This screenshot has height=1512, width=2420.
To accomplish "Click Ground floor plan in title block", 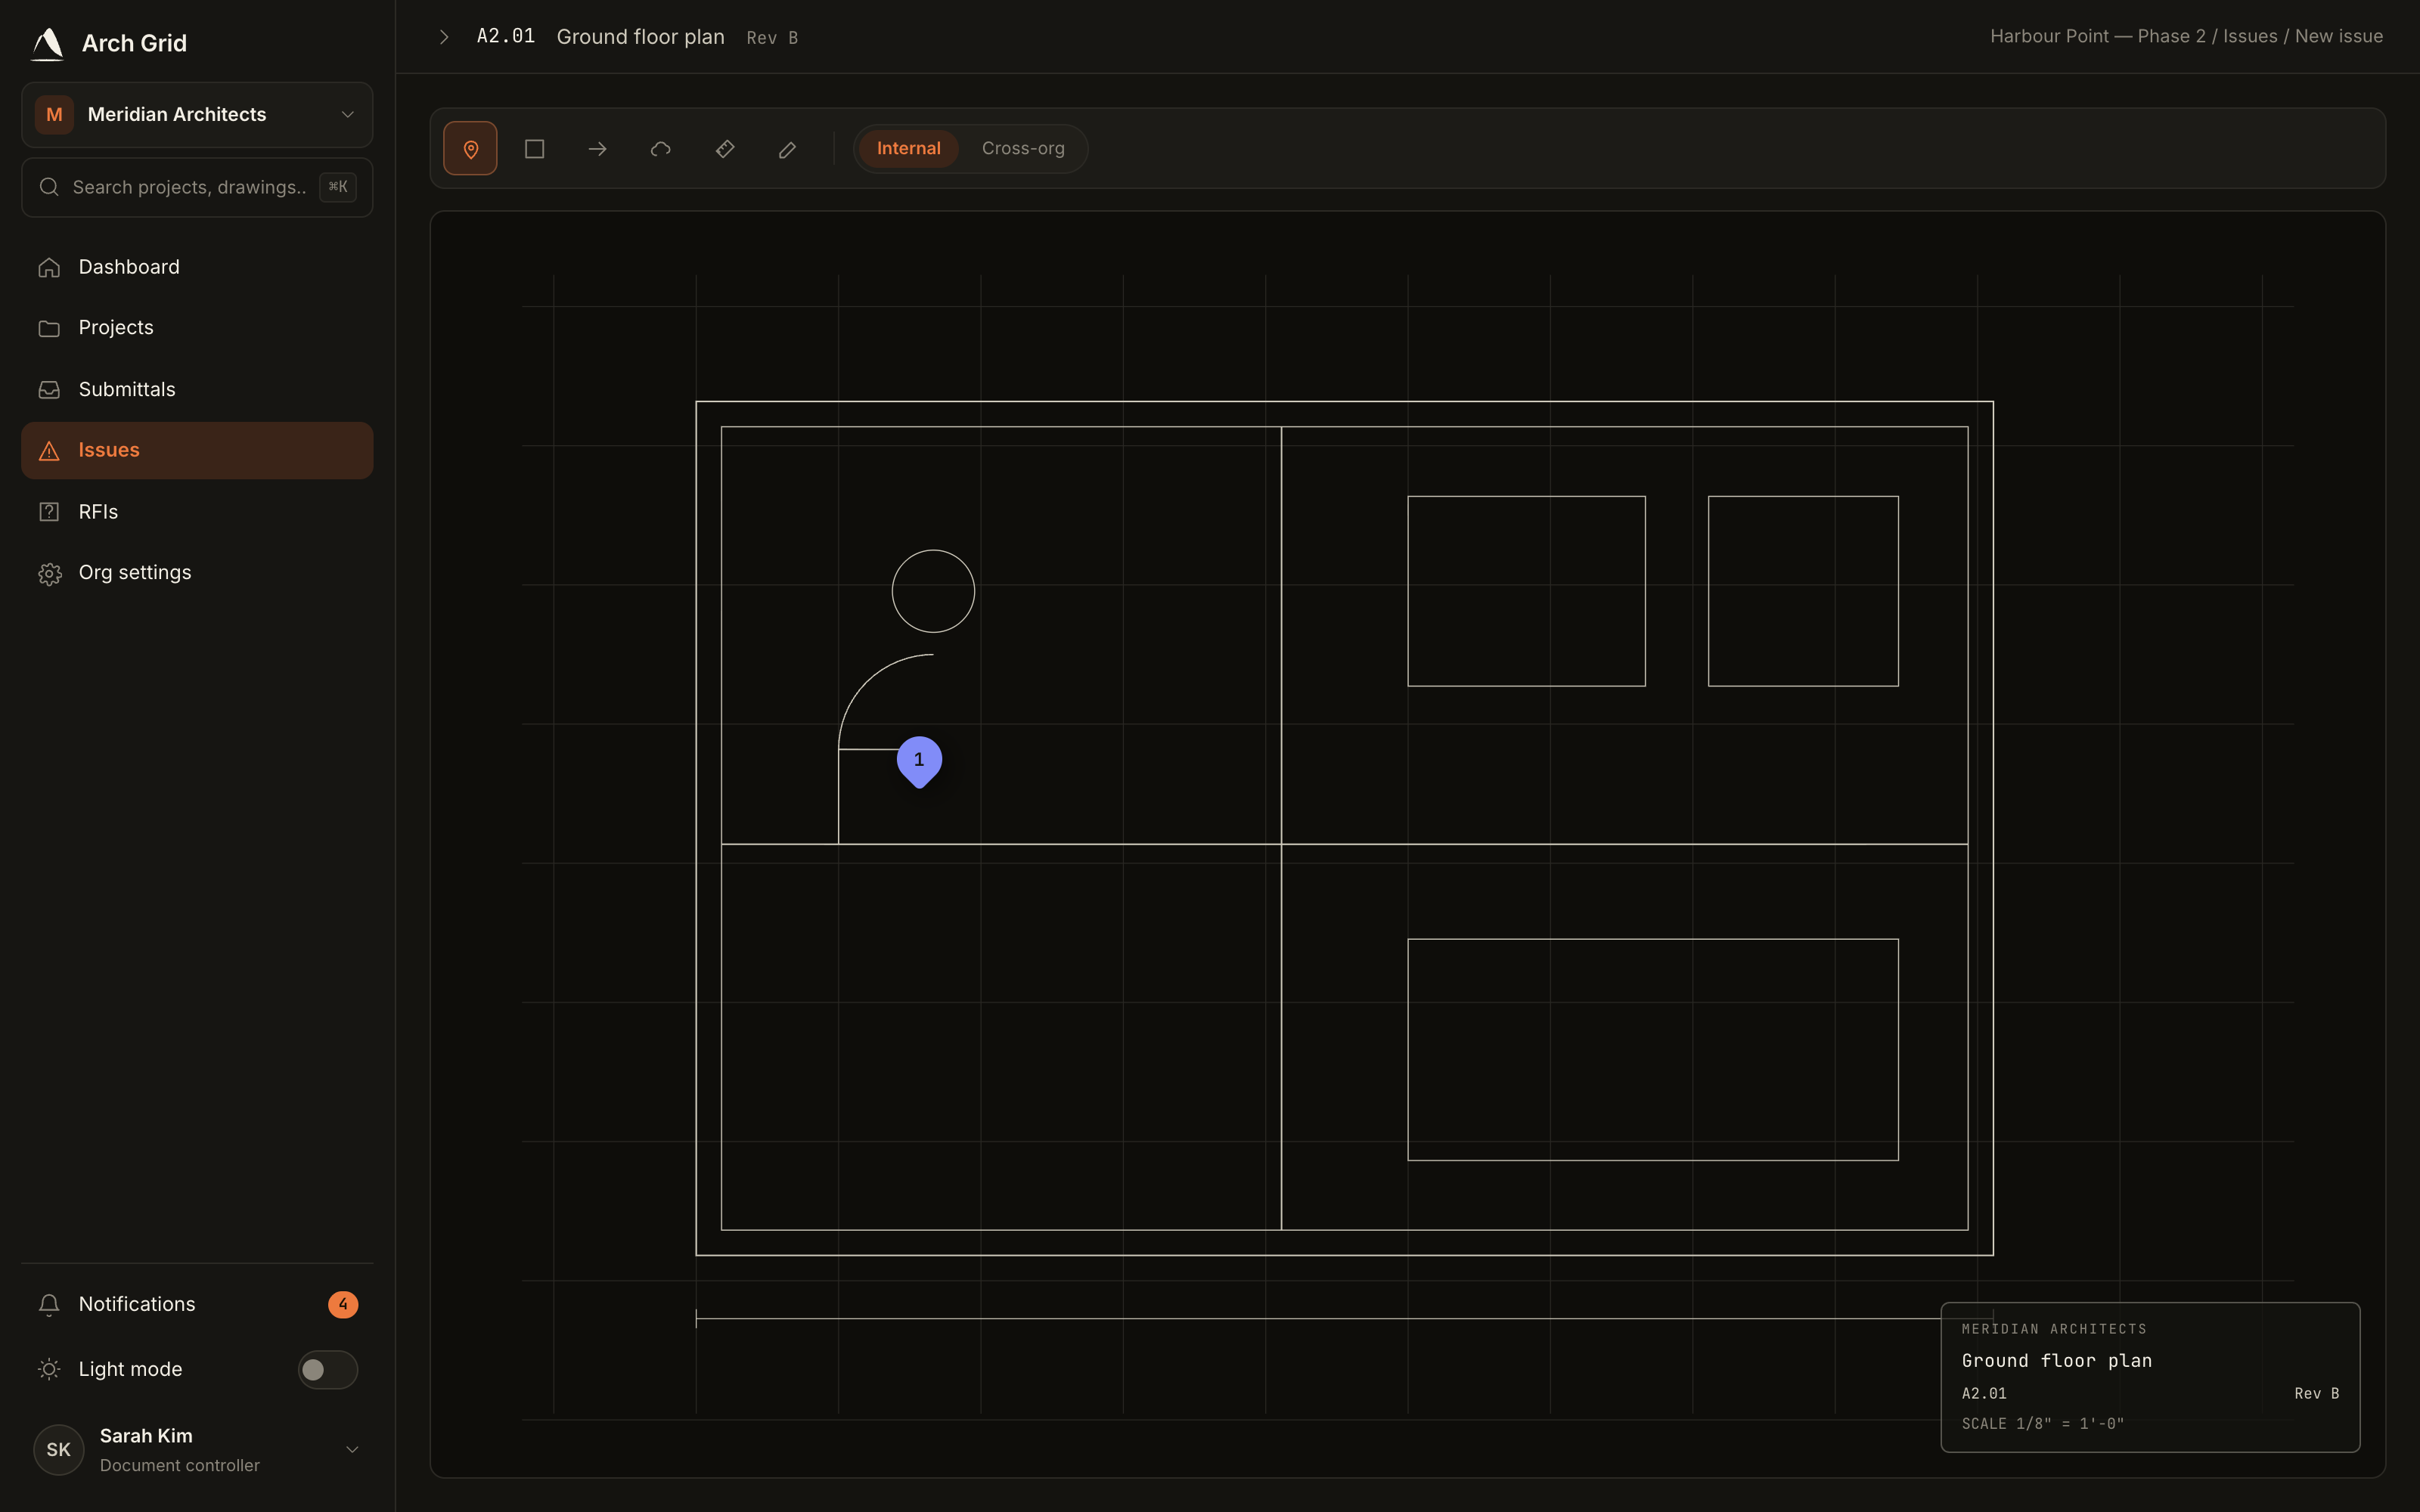I will point(2056,1361).
